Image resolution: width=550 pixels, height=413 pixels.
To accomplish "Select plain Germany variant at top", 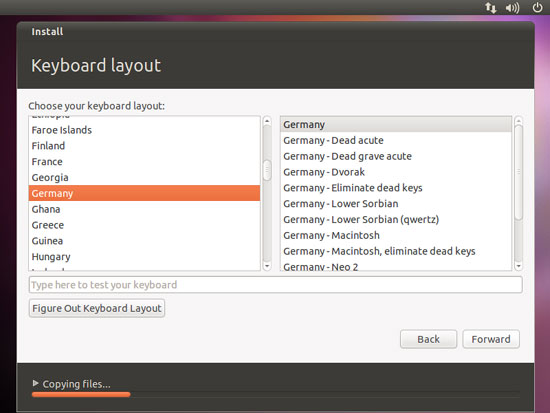I will pos(396,124).
